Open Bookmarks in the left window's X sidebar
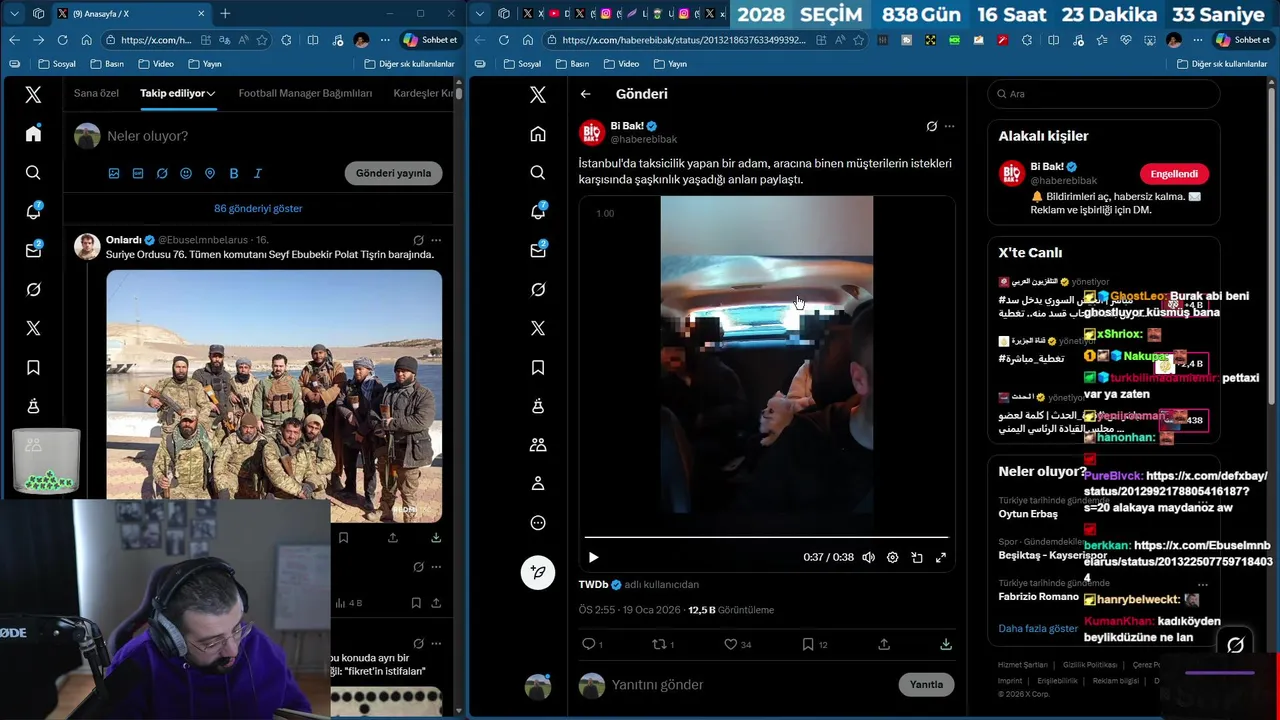 coord(33,368)
